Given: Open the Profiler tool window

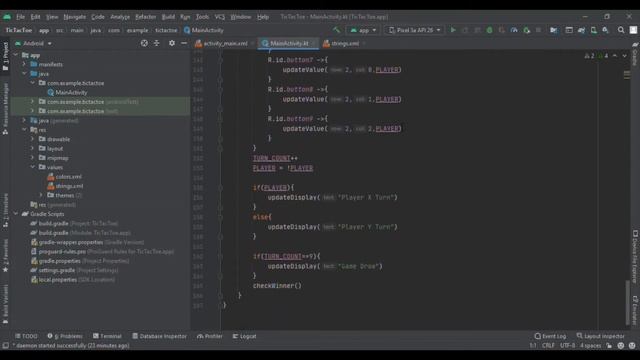Looking at the screenshot, I should [x=210, y=336].
